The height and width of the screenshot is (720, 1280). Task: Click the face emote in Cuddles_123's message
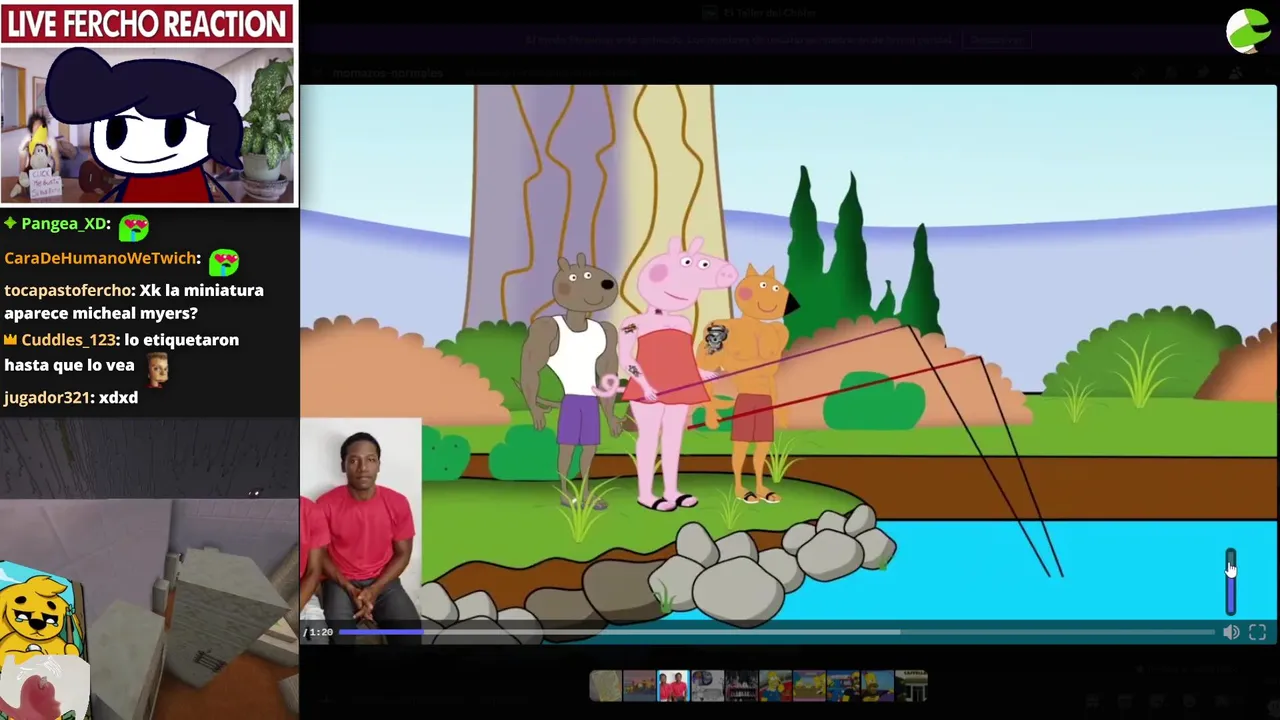[x=157, y=369]
